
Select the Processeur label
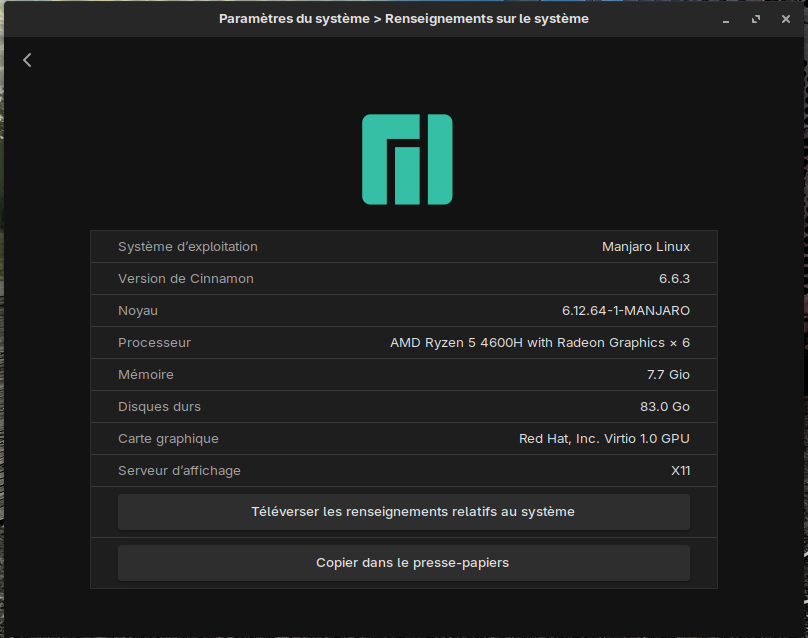[154, 343]
